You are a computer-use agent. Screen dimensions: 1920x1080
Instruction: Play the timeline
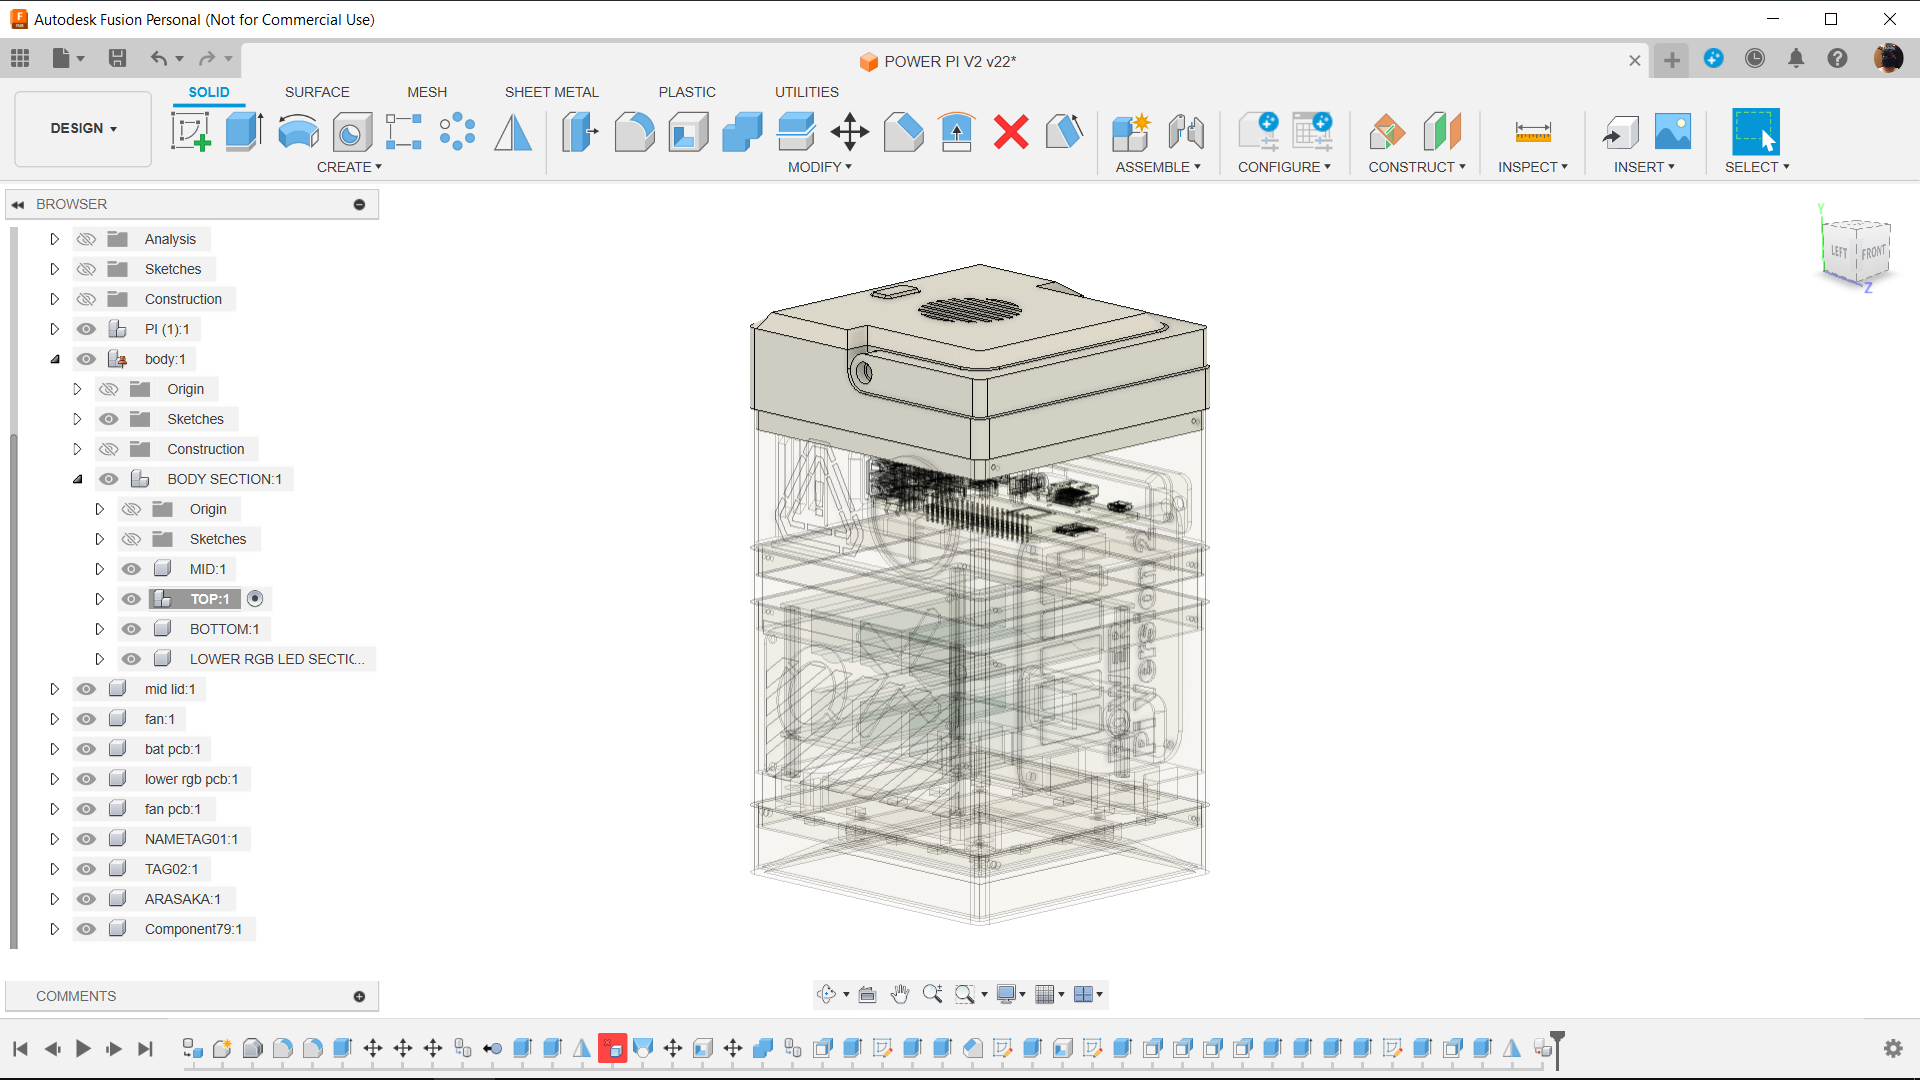tap(83, 1048)
